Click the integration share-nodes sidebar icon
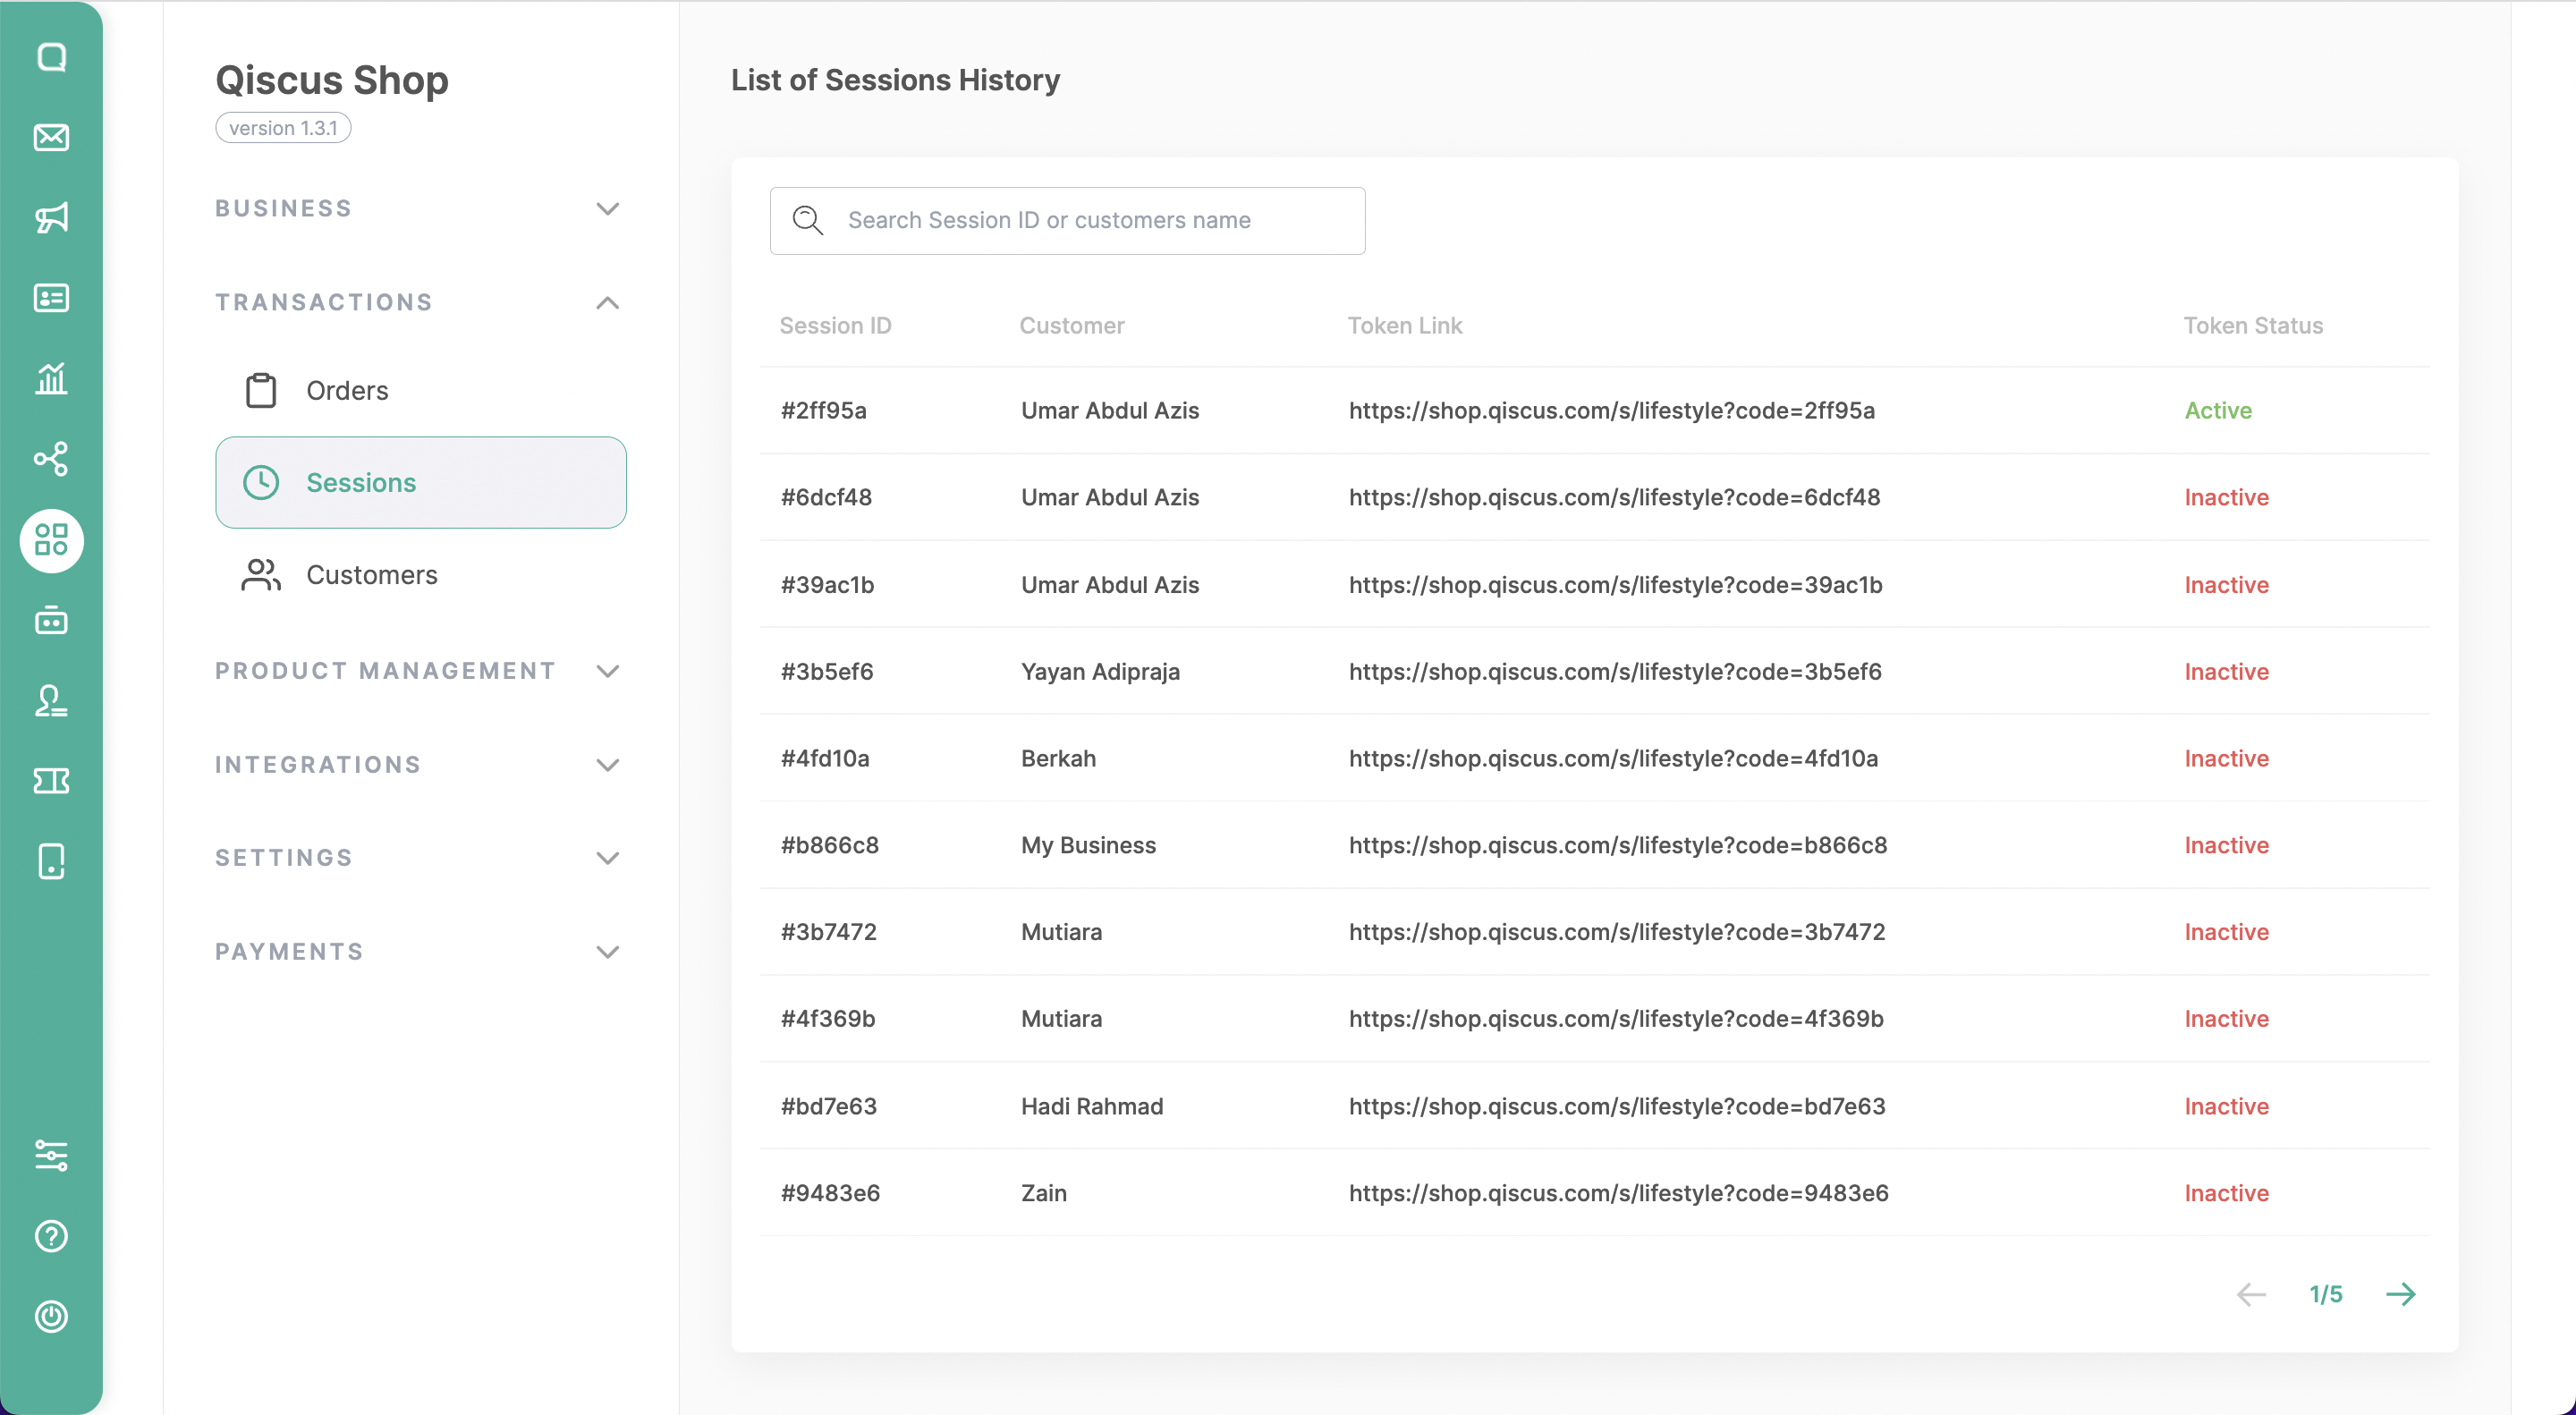This screenshot has height=1415, width=2576. coord(51,459)
